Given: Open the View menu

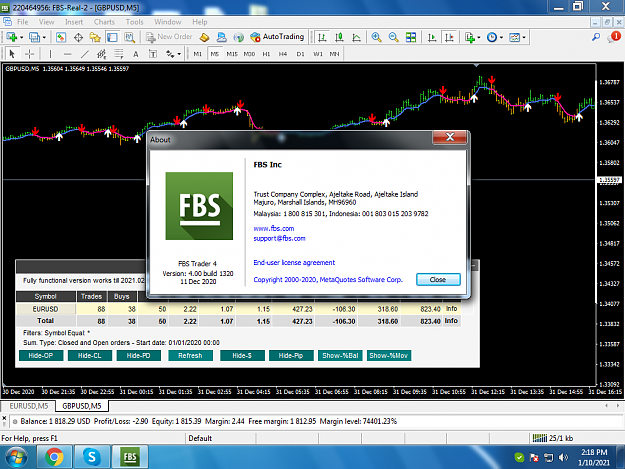Looking at the screenshot, I should coord(46,22).
